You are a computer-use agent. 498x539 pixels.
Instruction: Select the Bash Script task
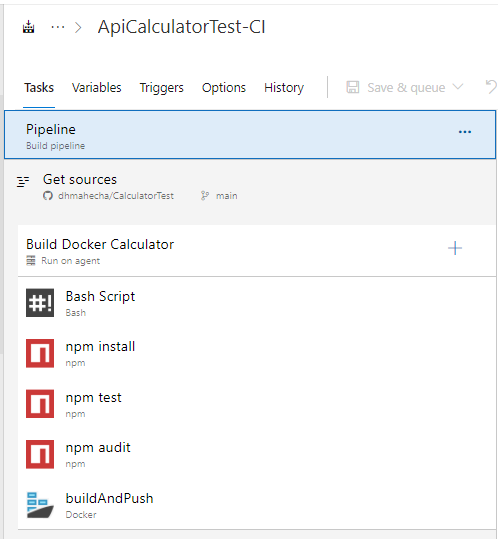click(x=257, y=303)
